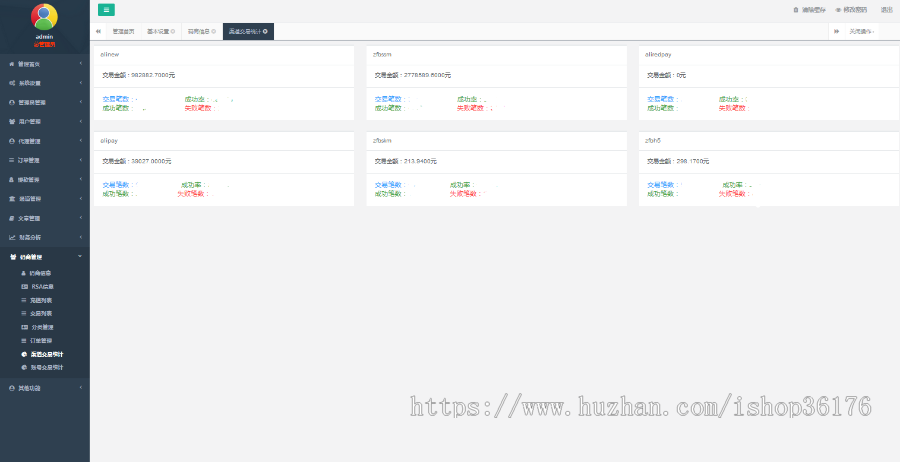
Task: Switch to the 码商信息 tab
Action: [x=201, y=32]
